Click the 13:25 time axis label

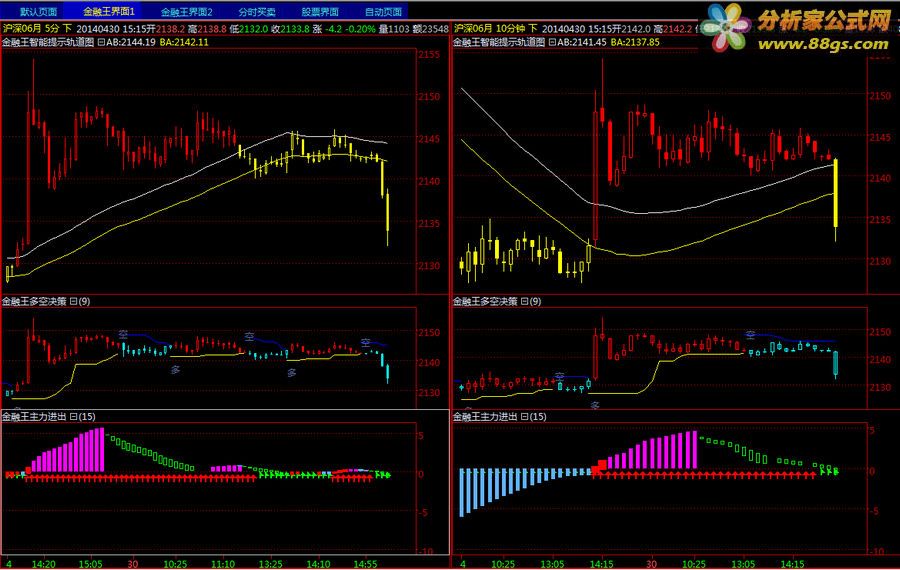[270, 564]
